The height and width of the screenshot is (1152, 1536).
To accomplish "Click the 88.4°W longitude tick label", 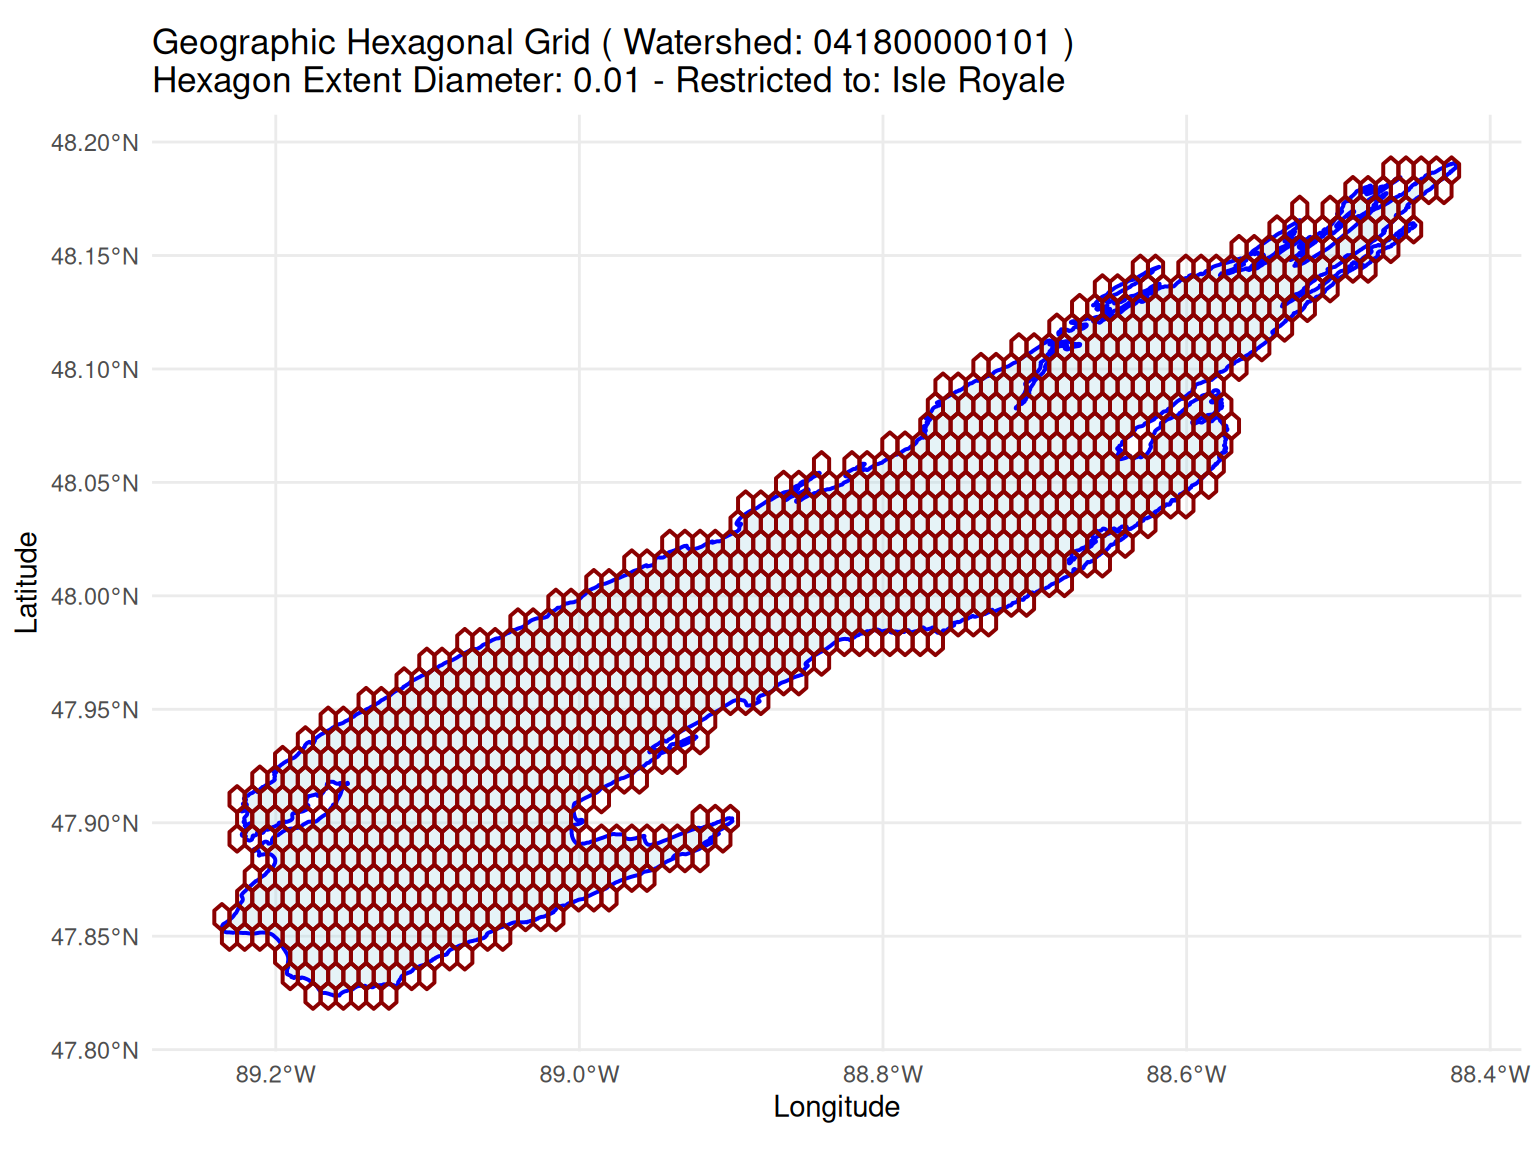I will [x=1489, y=1076].
